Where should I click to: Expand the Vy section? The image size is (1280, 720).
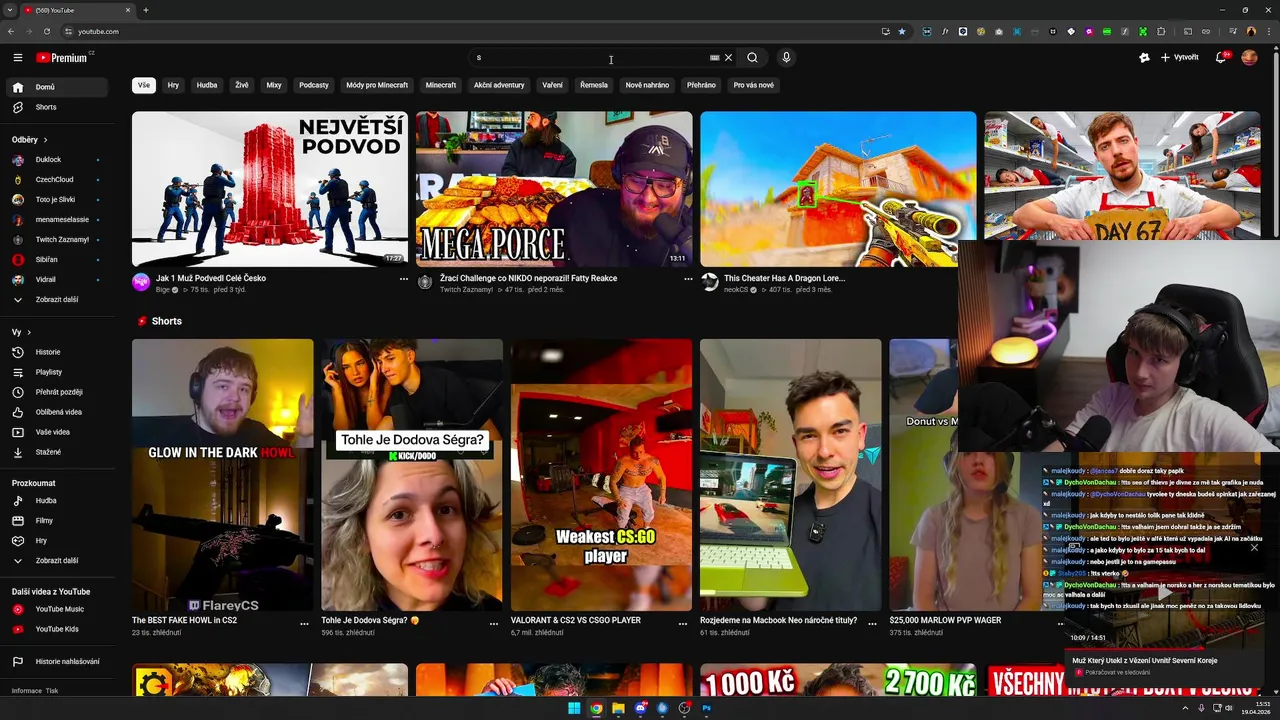click(22, 332)
